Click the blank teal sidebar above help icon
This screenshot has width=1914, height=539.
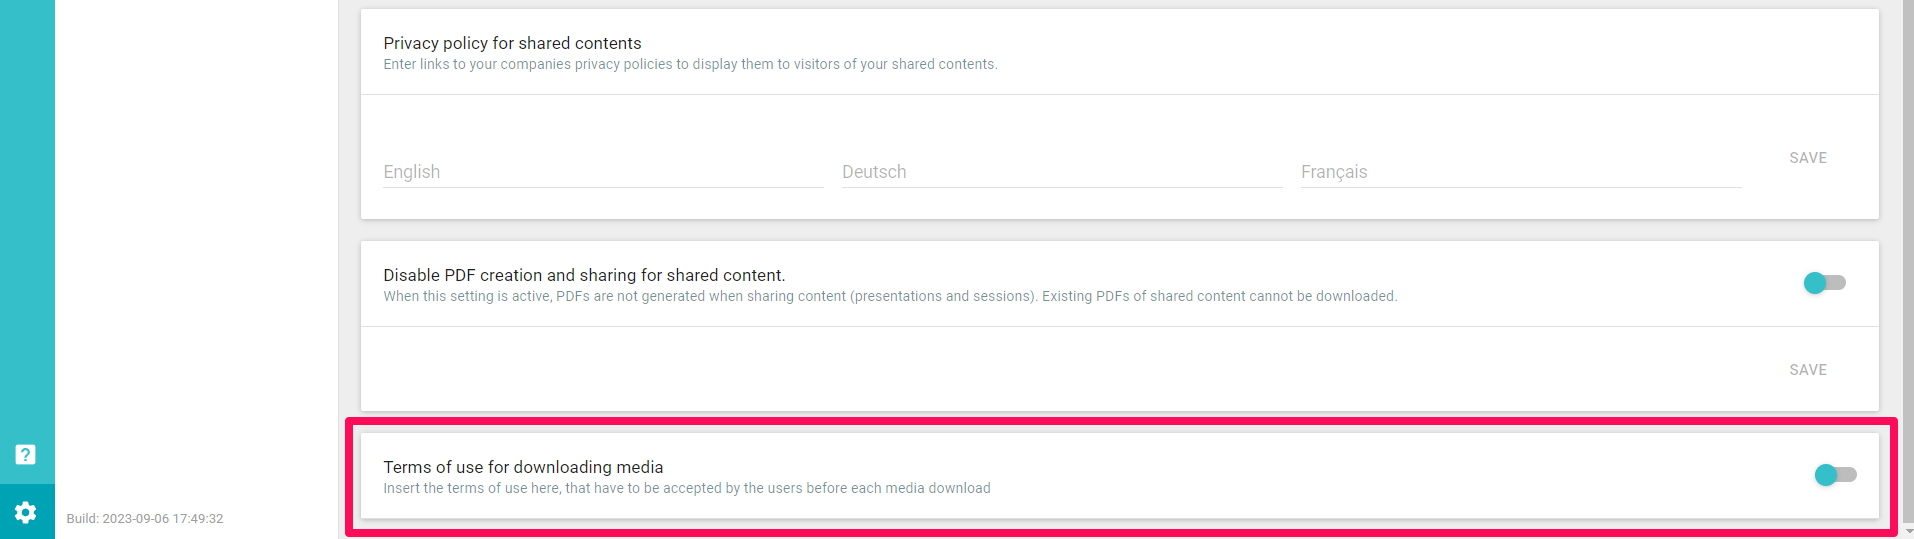[27, 220]
